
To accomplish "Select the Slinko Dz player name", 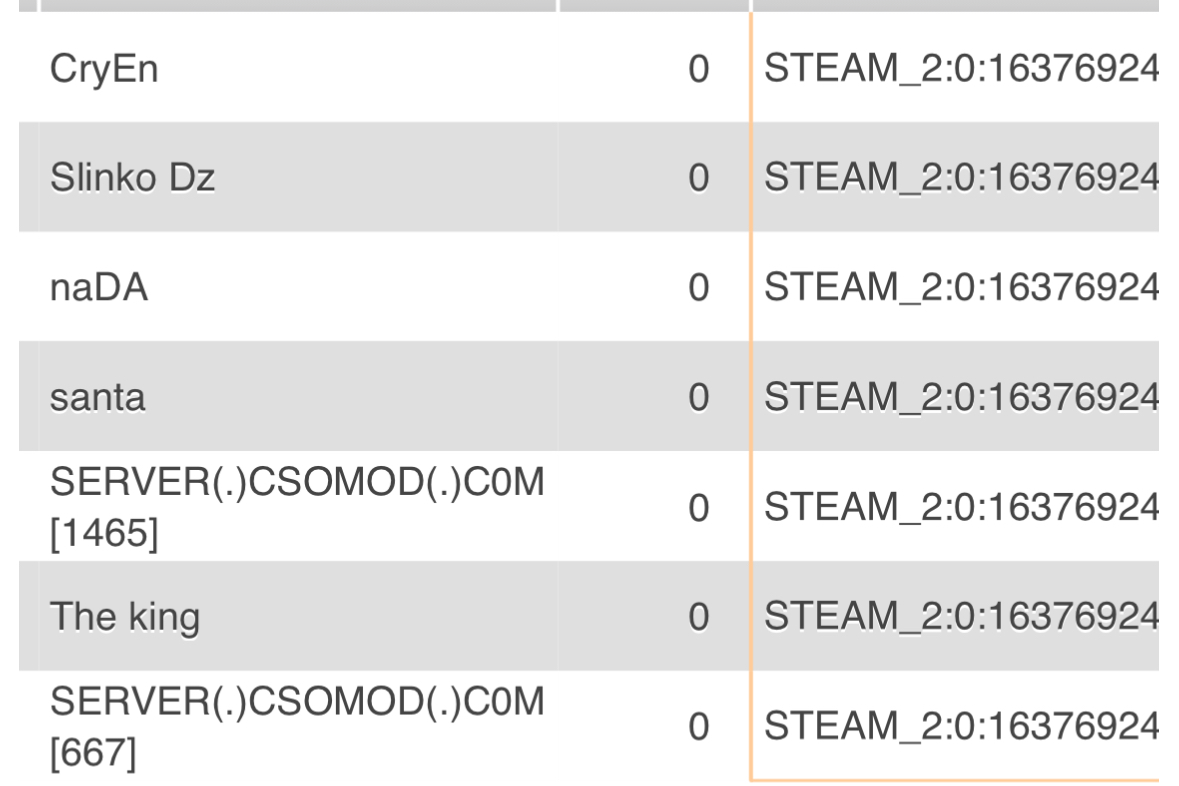I will [x=133, y=179].
